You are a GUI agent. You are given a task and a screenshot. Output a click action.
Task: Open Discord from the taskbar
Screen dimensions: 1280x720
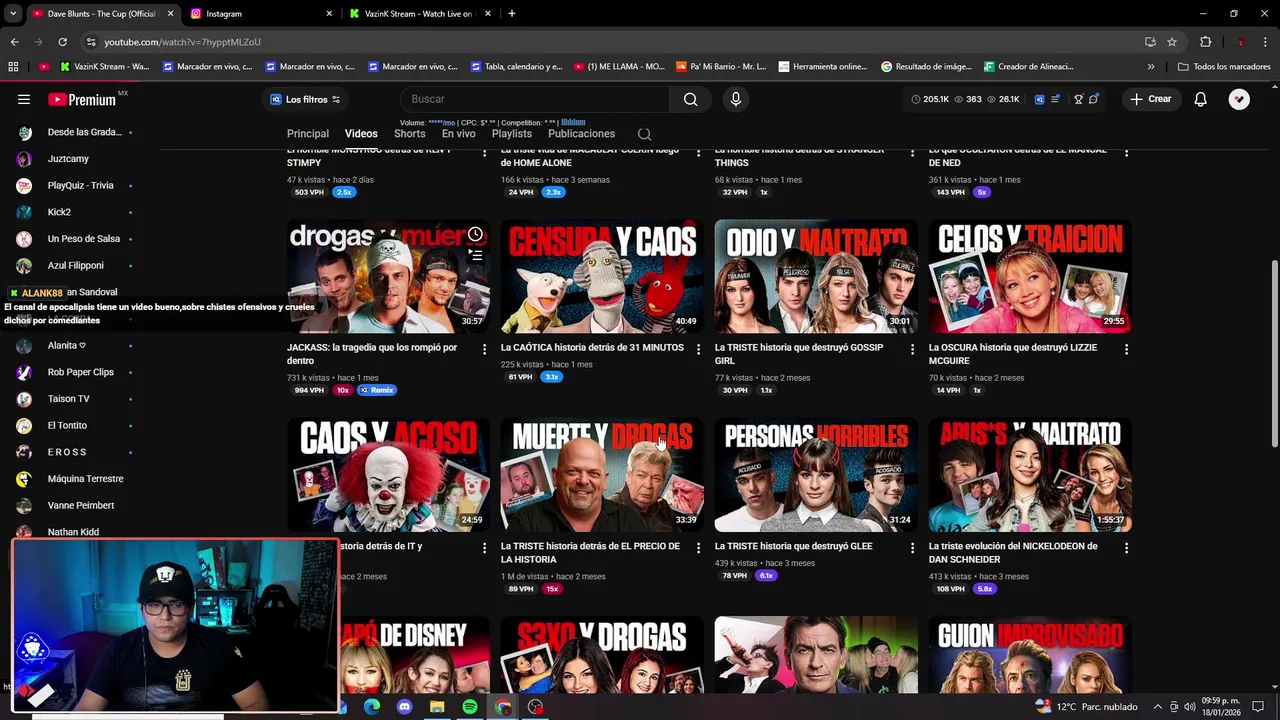(404, 707)
